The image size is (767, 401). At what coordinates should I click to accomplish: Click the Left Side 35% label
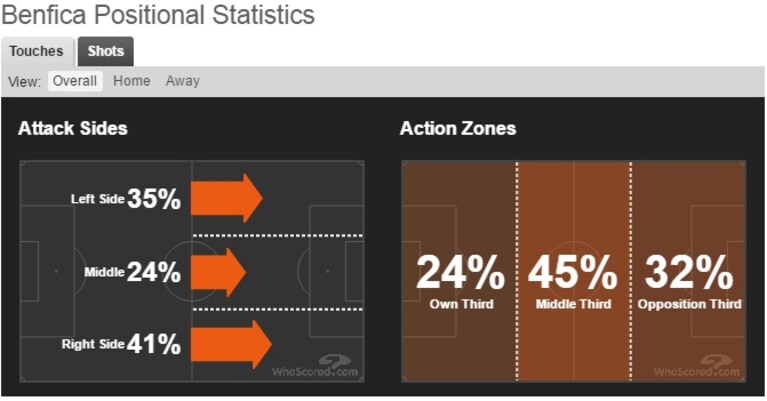click(x=126, y=199)
